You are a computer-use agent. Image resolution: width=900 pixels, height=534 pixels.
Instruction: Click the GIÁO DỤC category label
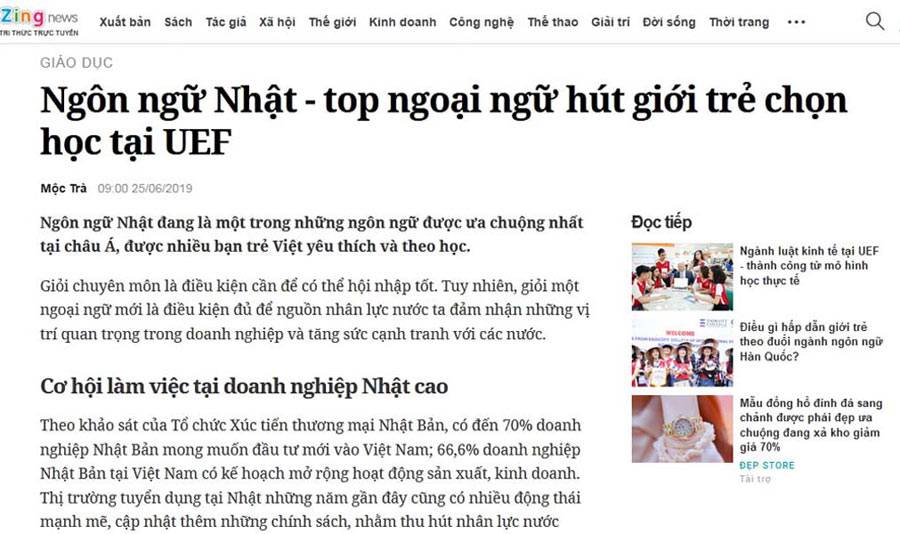76,63
